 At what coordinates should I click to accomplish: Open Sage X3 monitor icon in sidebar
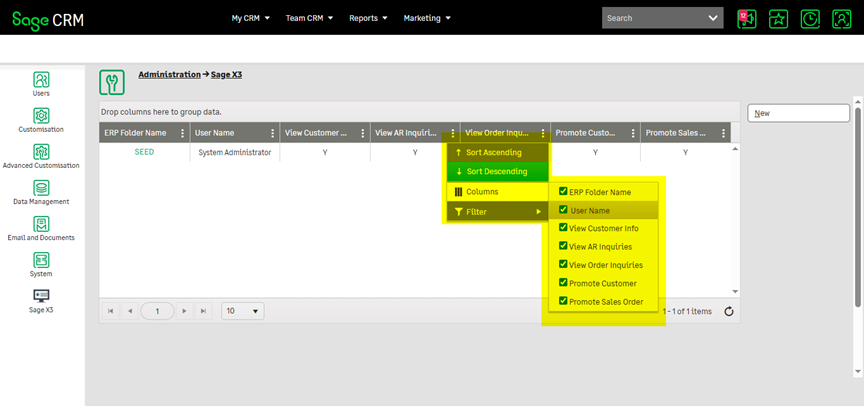41,296
